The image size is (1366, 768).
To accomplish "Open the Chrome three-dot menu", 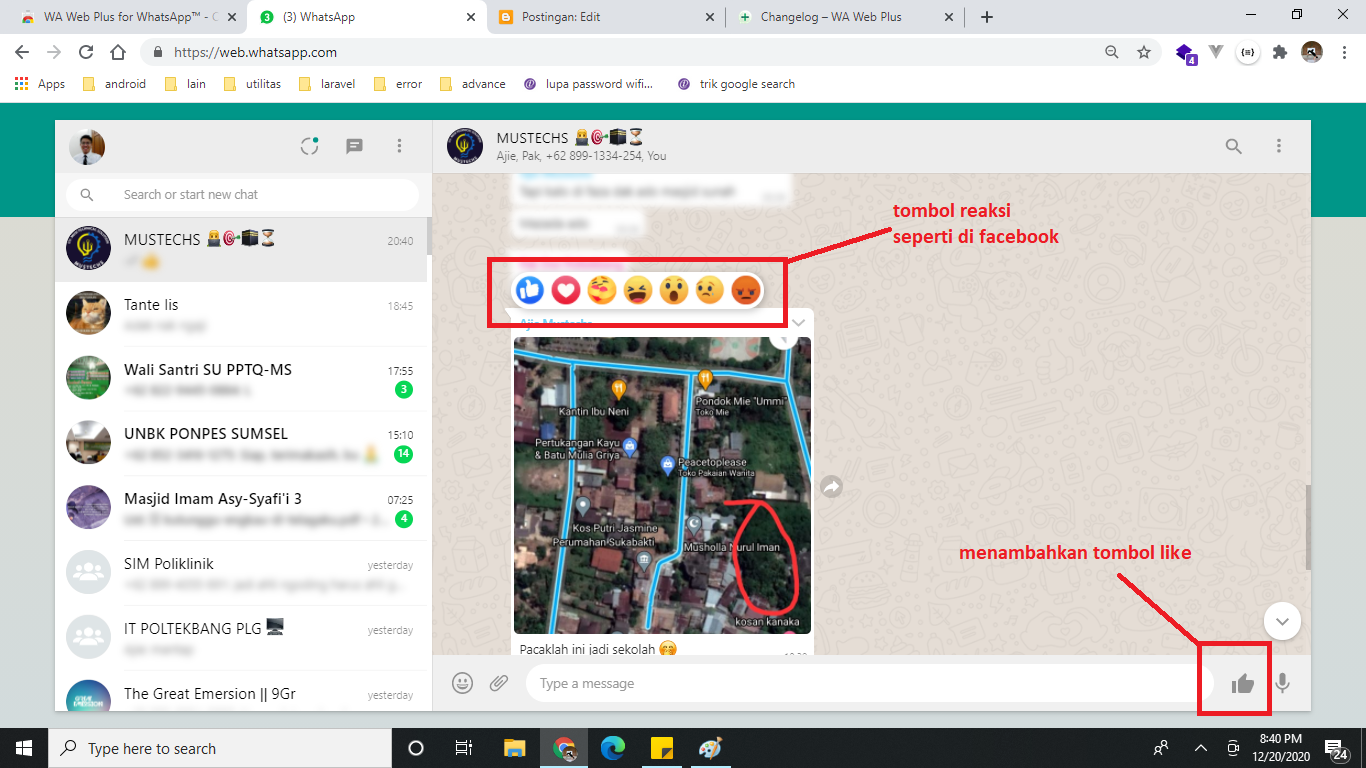I will tap(1345, 52).
